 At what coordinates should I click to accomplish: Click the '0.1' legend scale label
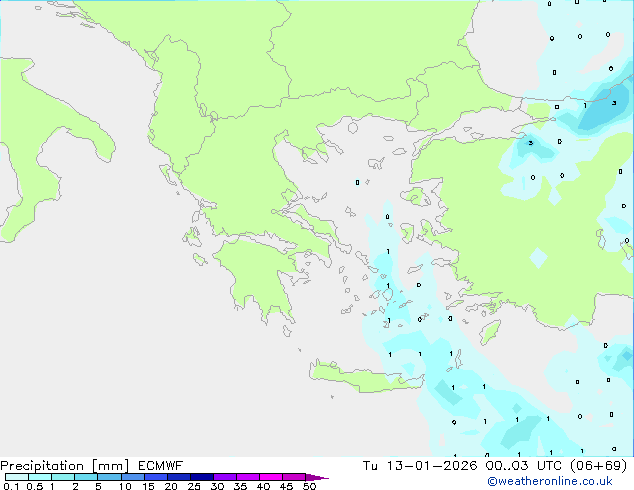pyautogui.click(x=11, y=486)
